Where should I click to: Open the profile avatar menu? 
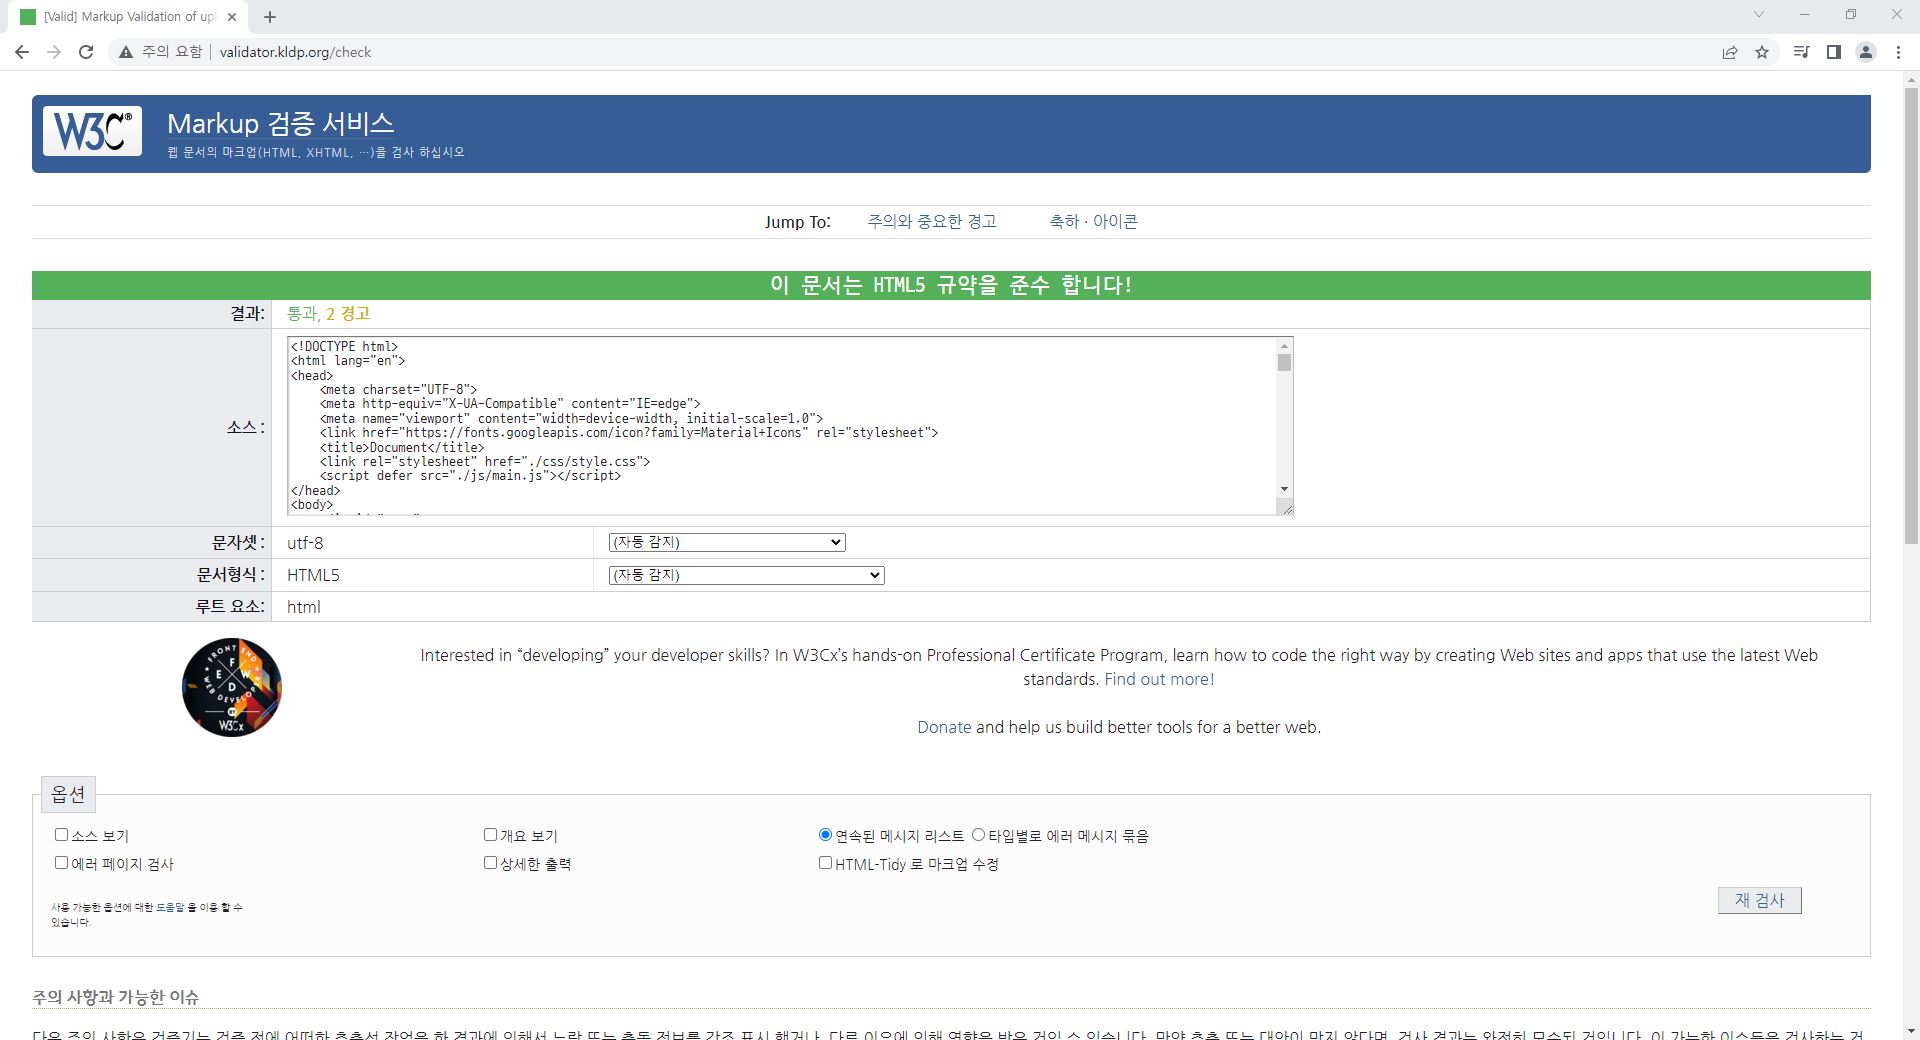pyautogui.click(x=1866, y=52)
